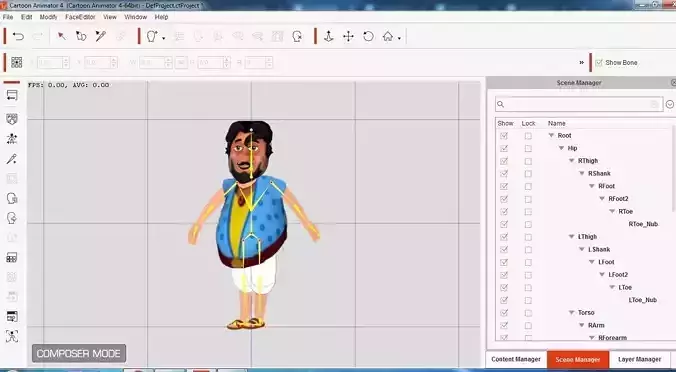Open the sprite grid panel sidebar icon
676x372 pixels.
point(12,258)
